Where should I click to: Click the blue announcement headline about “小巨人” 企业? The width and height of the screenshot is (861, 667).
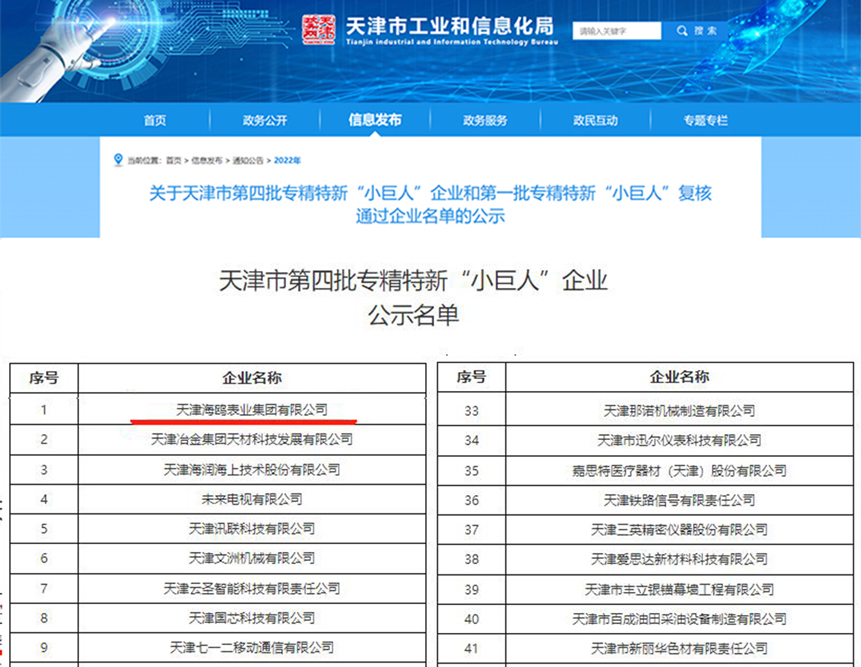pyautogui.click(x=430, y=204)
